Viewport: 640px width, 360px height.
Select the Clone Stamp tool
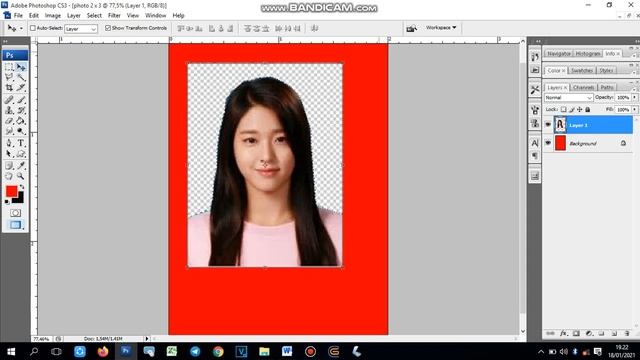(x=9, y=110)
